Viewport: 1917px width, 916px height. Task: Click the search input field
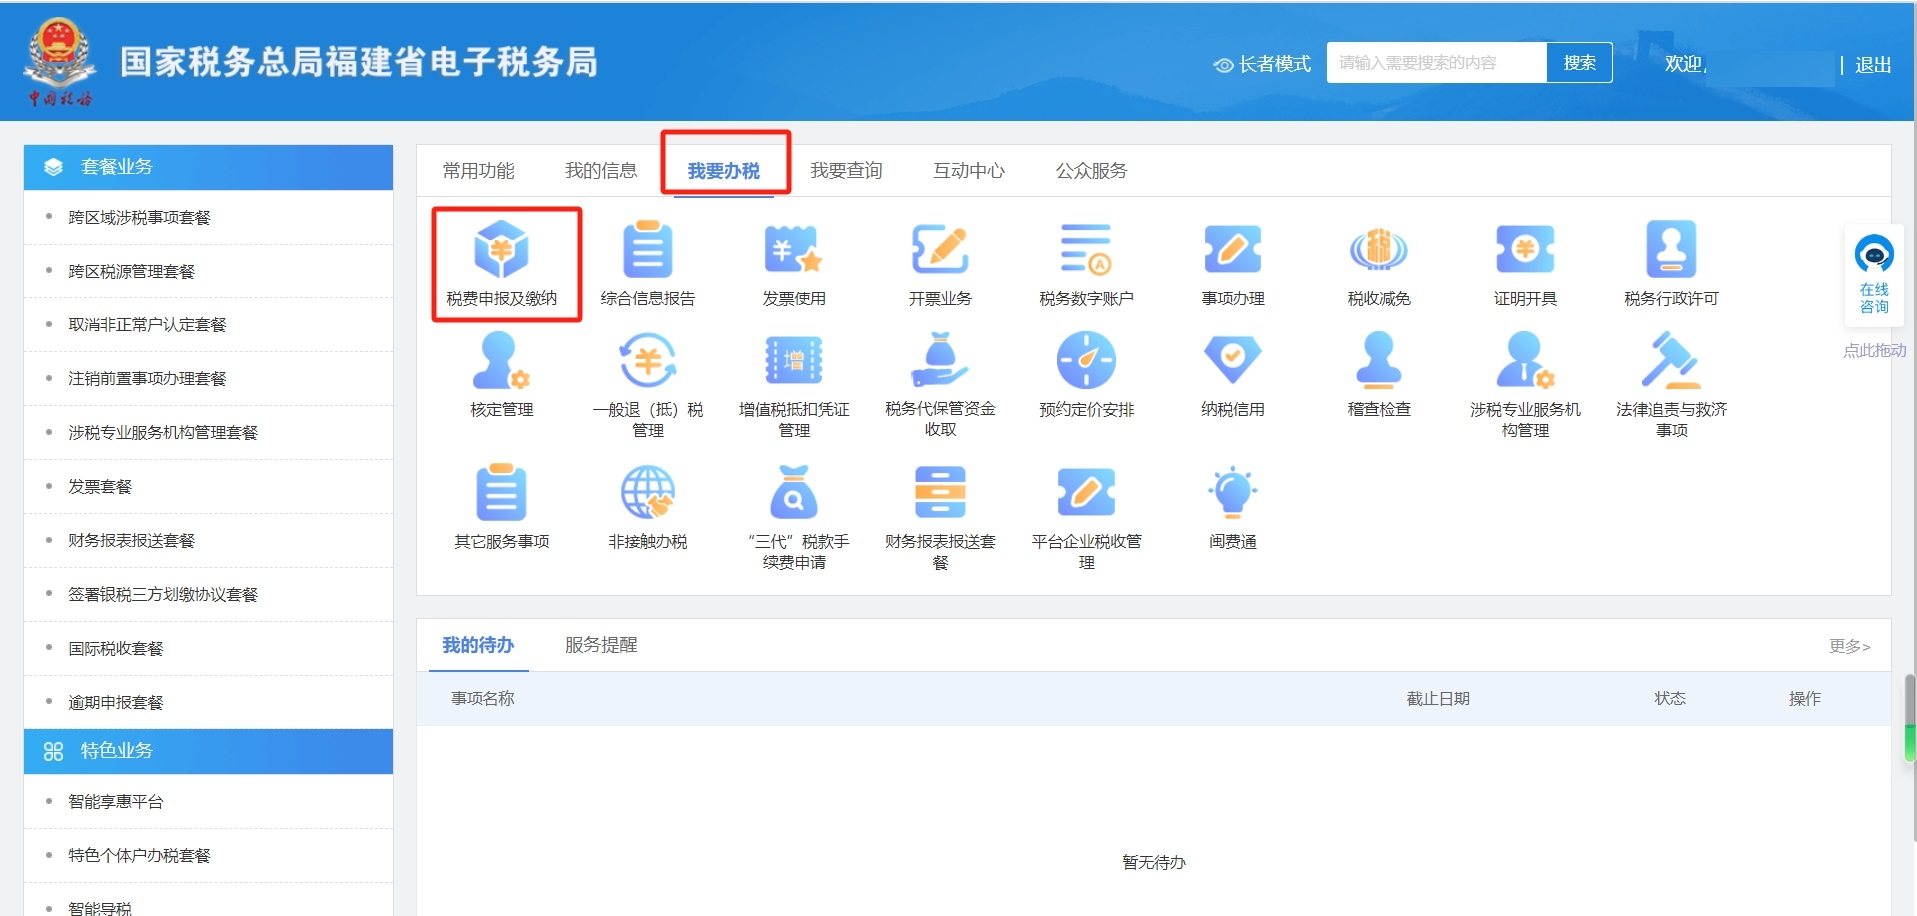pyautogui.click(x=1436, y=62)
